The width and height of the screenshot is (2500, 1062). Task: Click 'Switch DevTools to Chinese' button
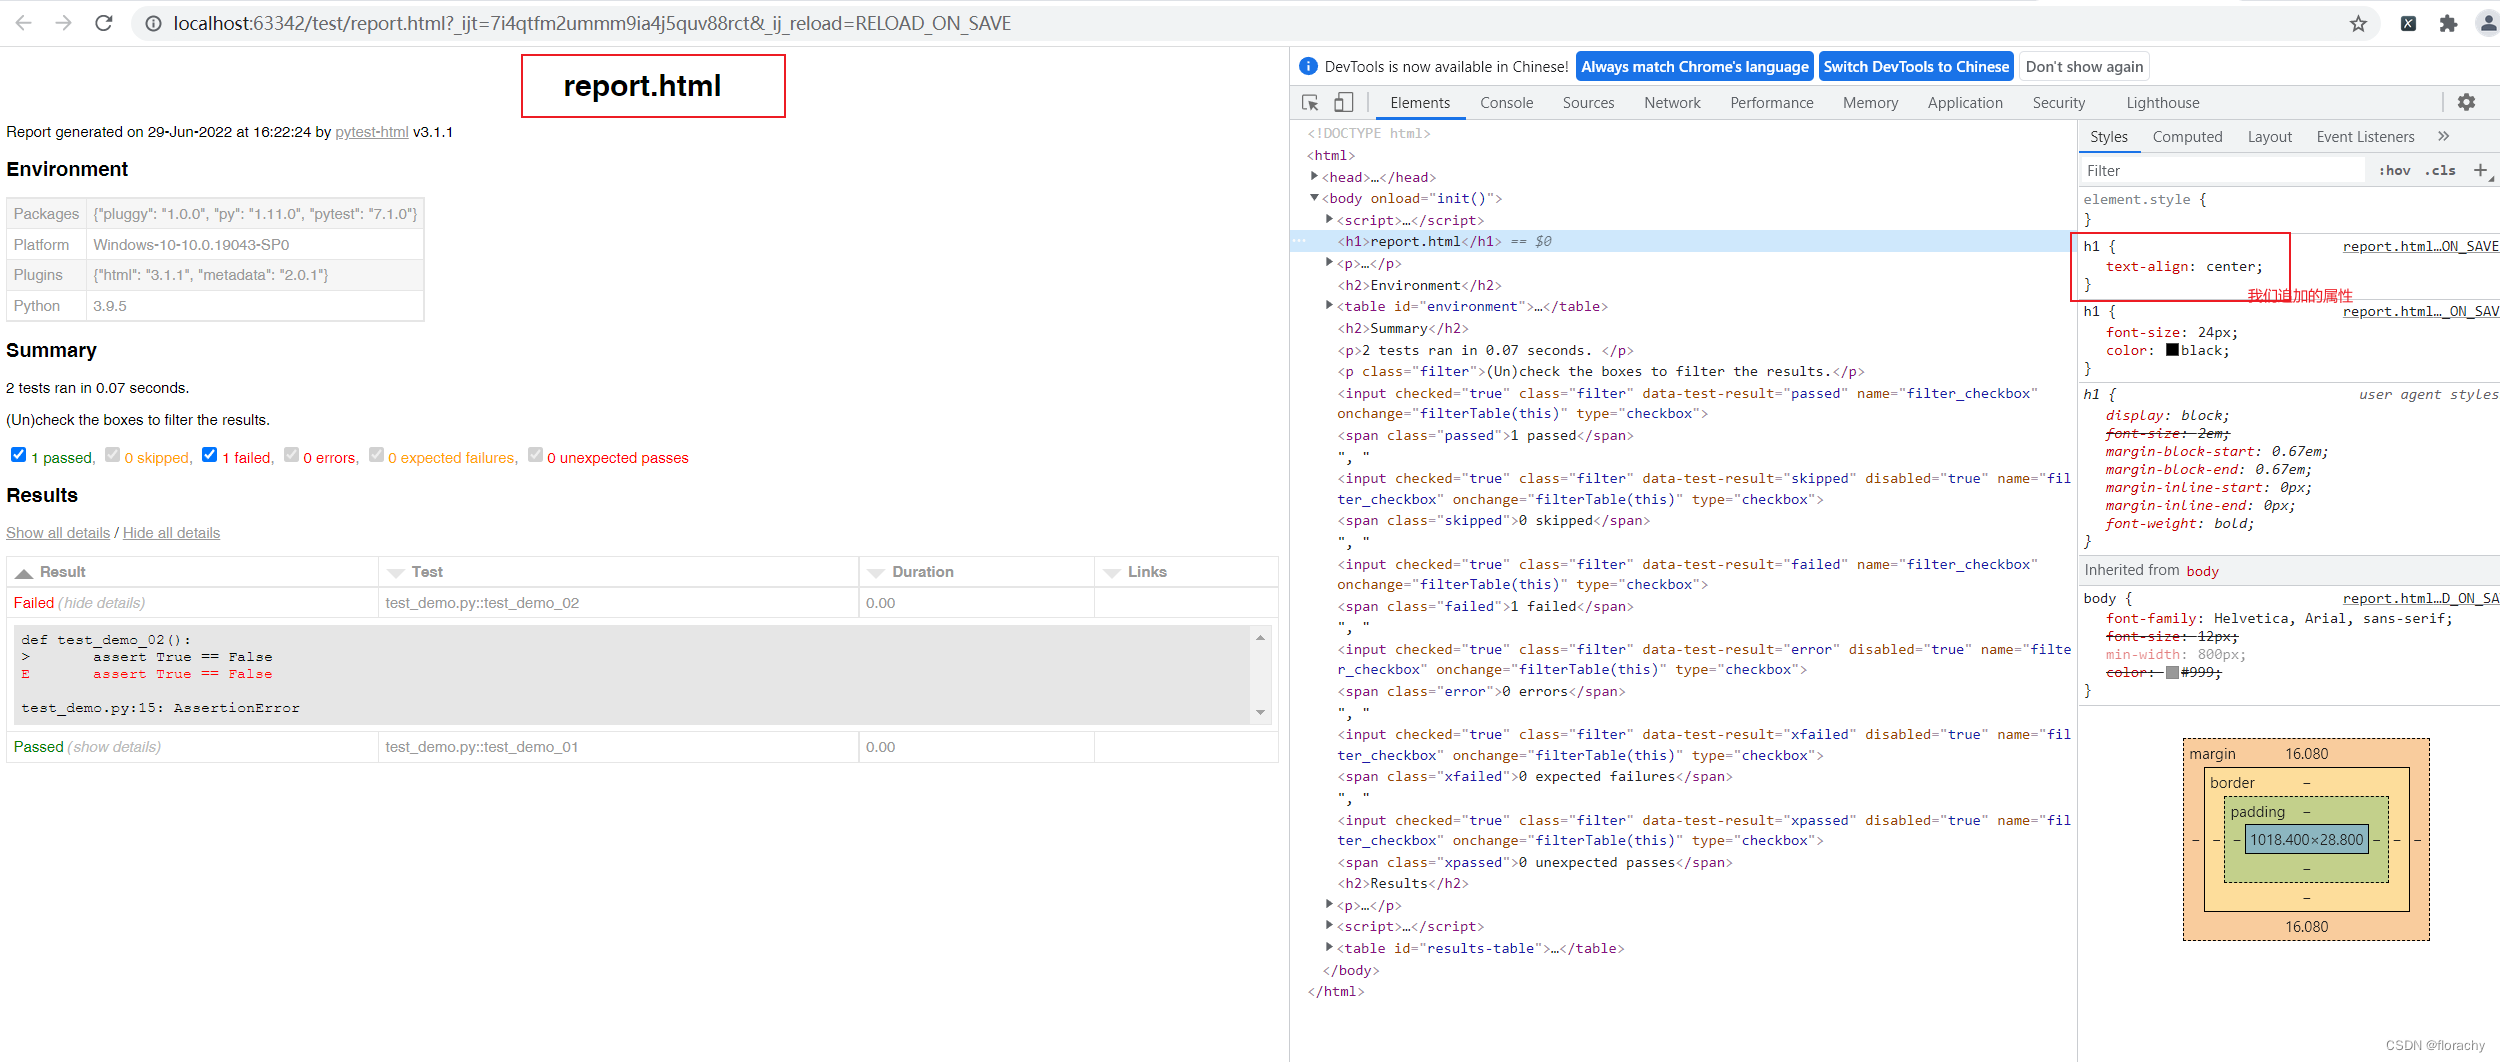pyautogui.click(x=1915, y=67)
